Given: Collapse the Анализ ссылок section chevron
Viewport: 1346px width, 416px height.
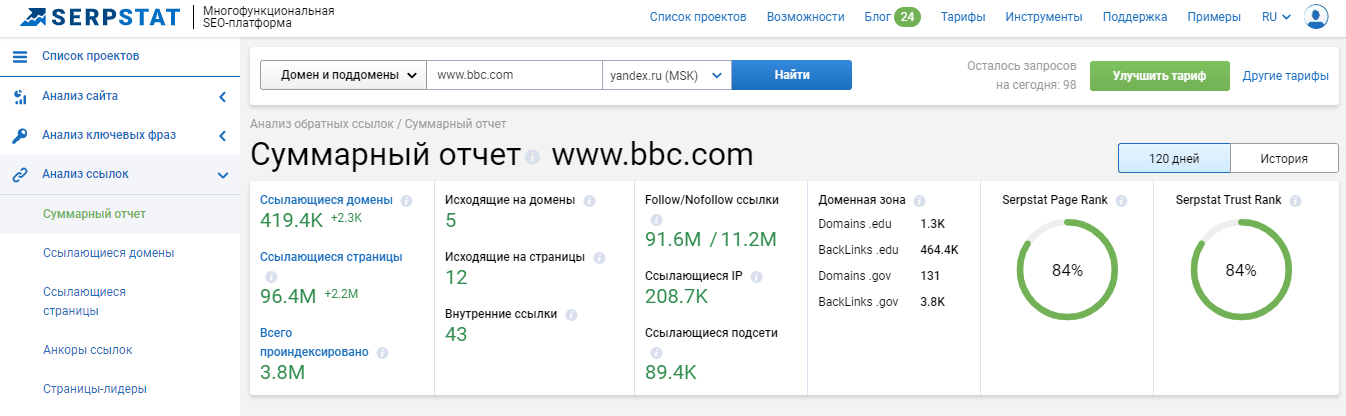Looking at the screenshot, I should point(222,175).
